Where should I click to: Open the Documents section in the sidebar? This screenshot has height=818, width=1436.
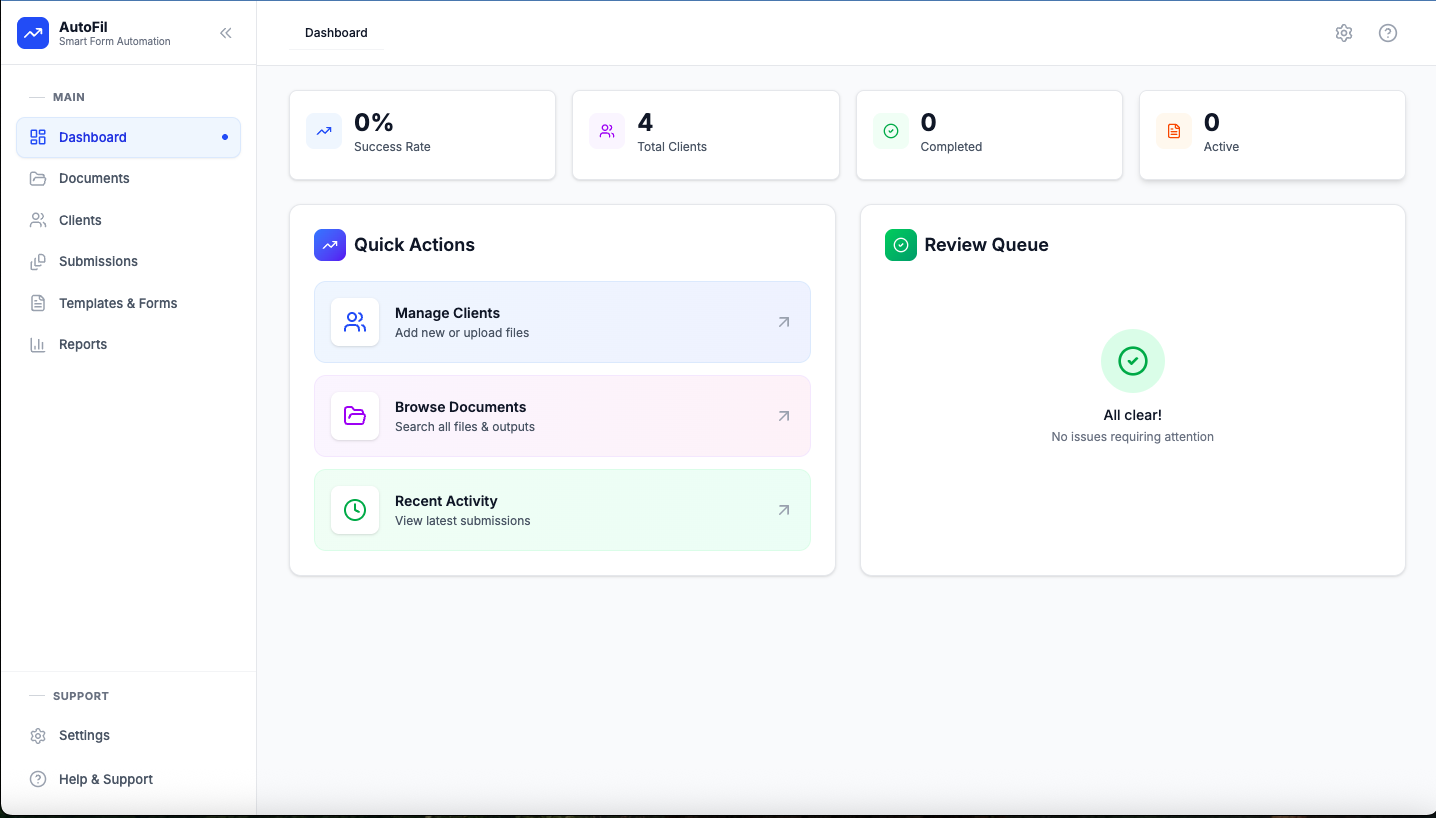(96, 178)
